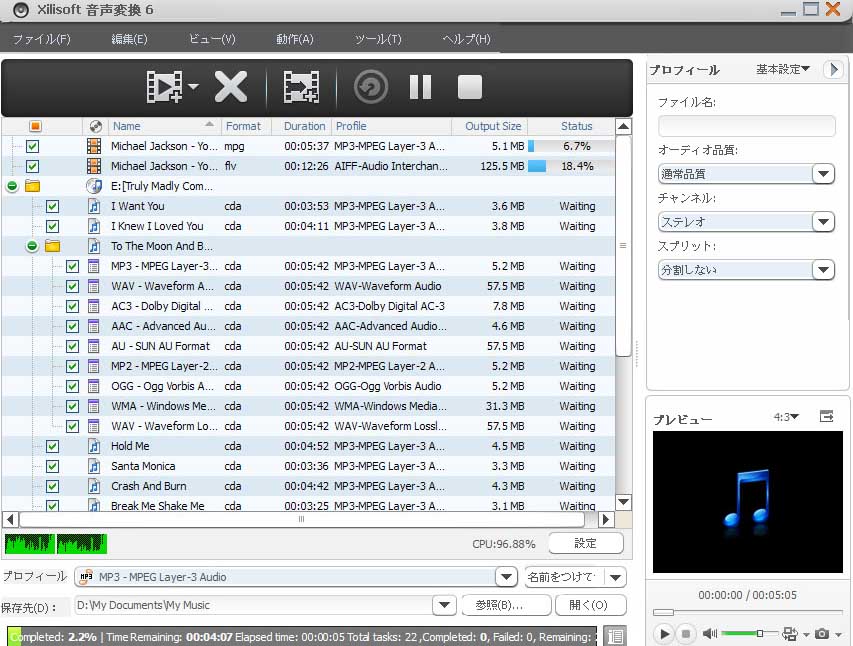Uncheck the 'Hold Me' track checkbox
Image resolution: width=853 pixels, height=646 pixels.
(52, 446)
